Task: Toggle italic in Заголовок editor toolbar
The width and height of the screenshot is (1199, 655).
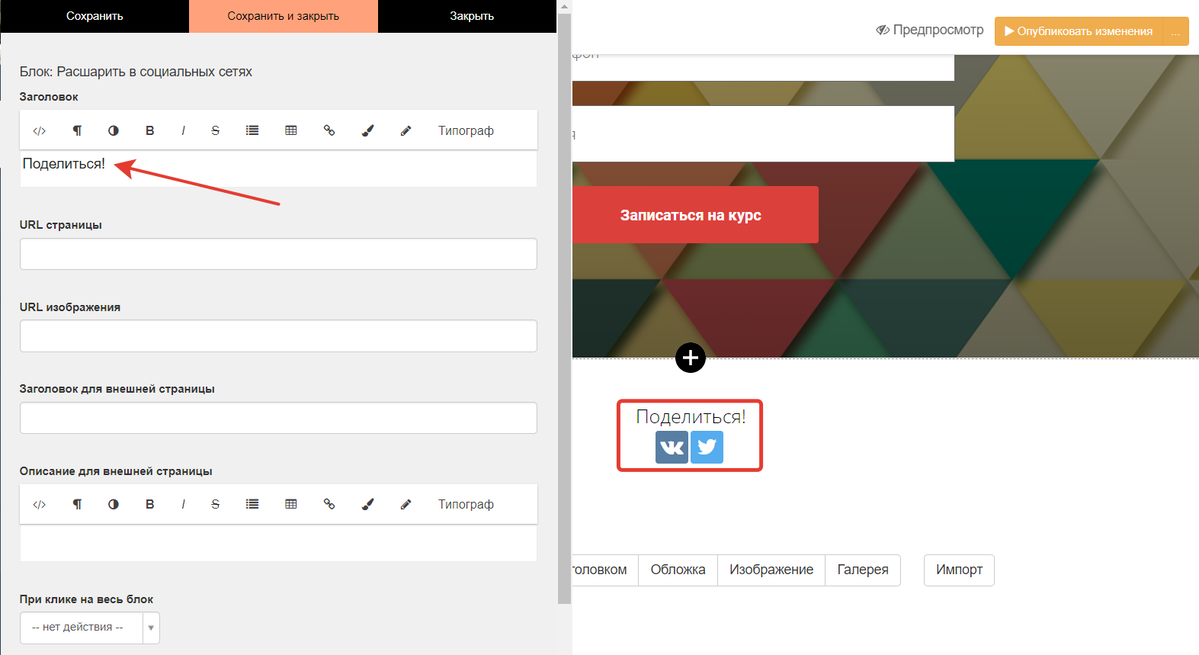Action: click(x=183, y=131)
